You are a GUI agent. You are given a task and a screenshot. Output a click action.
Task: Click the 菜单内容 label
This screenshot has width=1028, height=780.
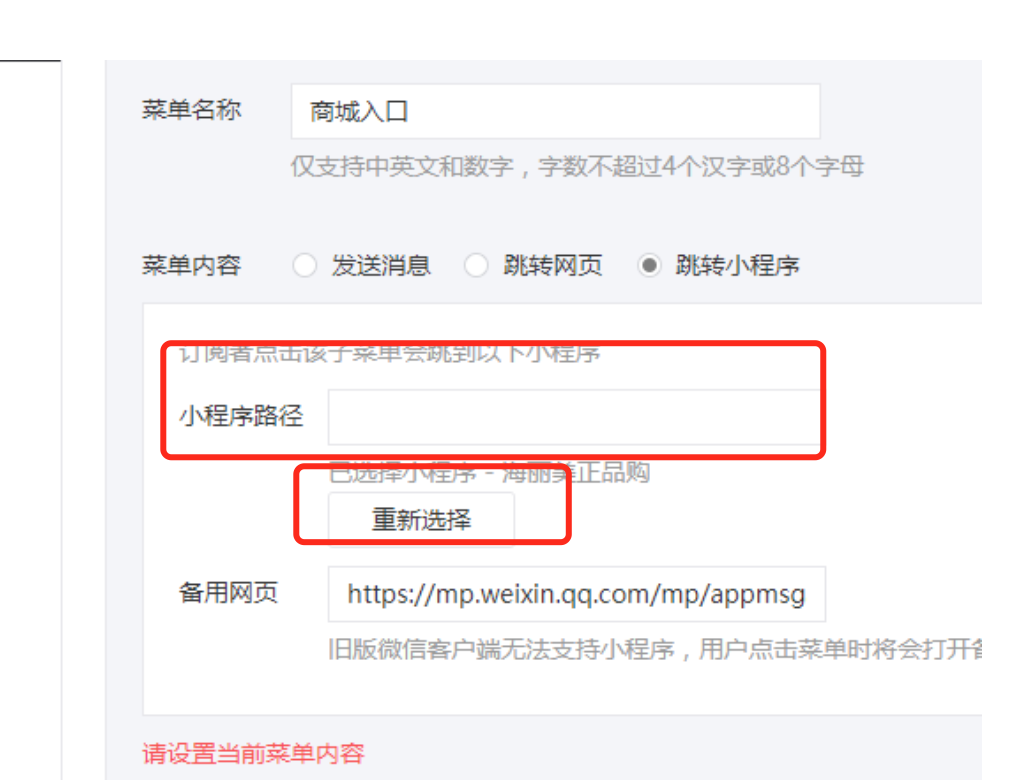[191, 265]
